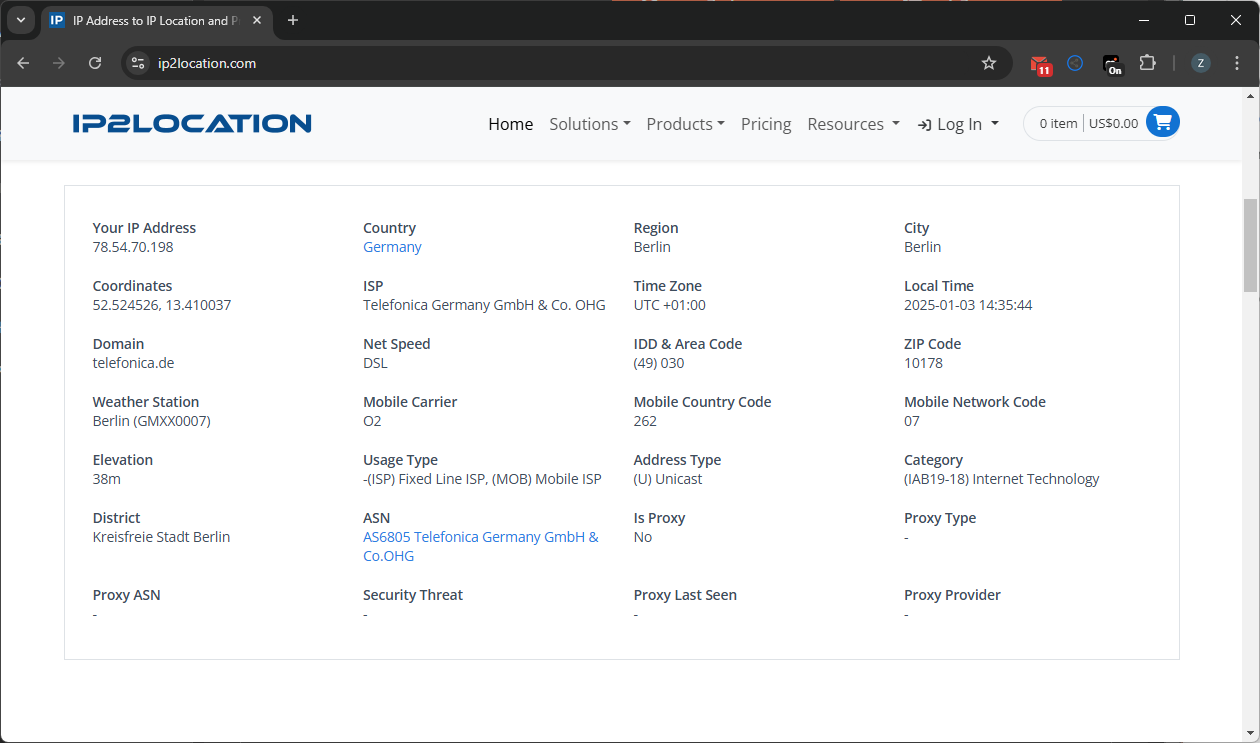Reload the page
Screen dimensions: 1260x743
(95, 63)
